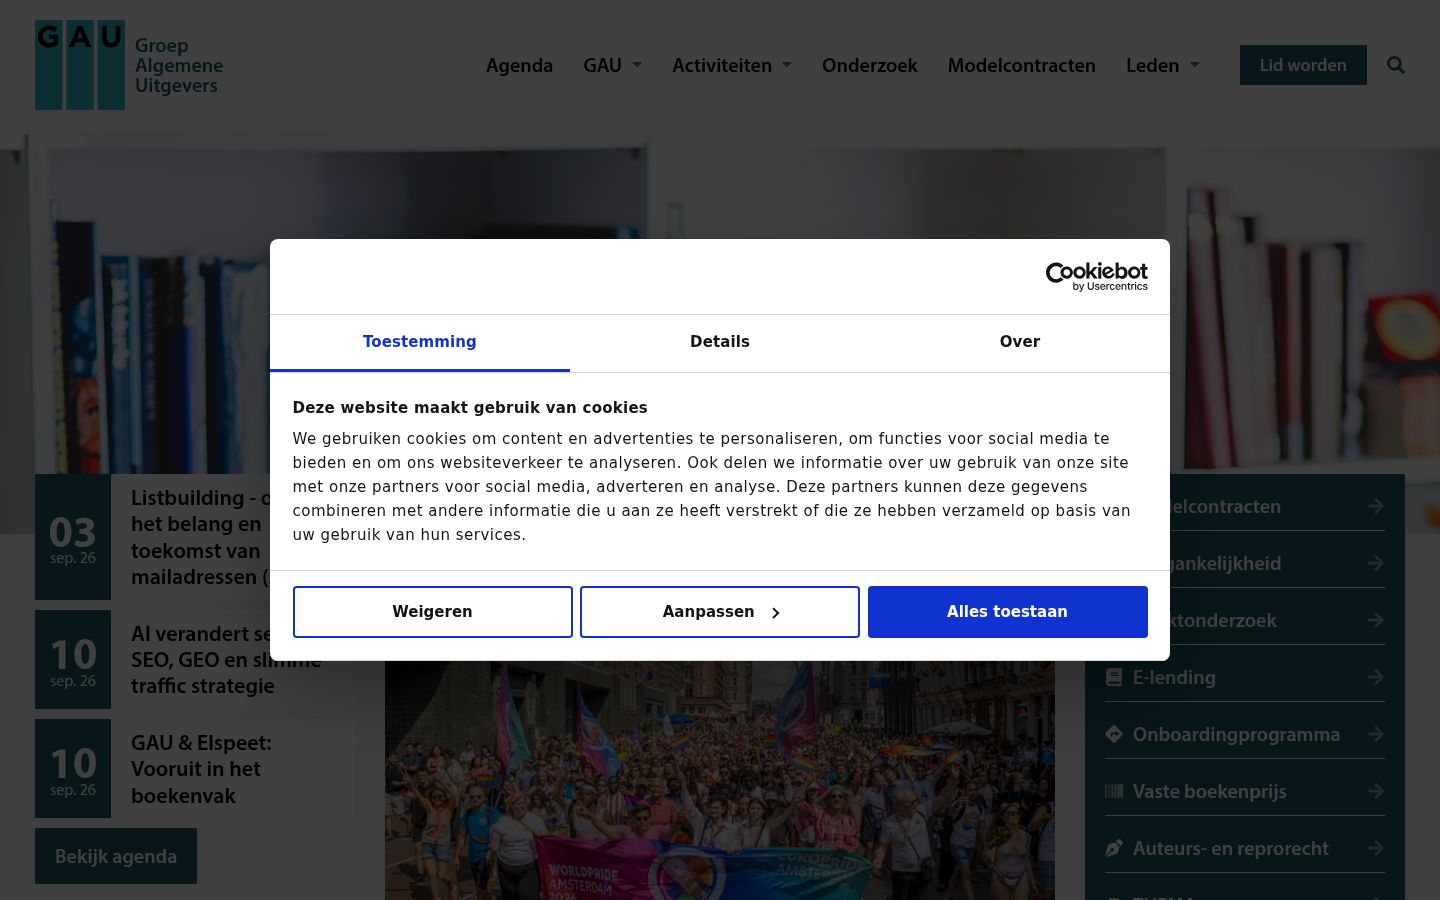Click the Auteurs- en reprorecht pen icon
The image size is (1440, 900).
point(1114,848)
